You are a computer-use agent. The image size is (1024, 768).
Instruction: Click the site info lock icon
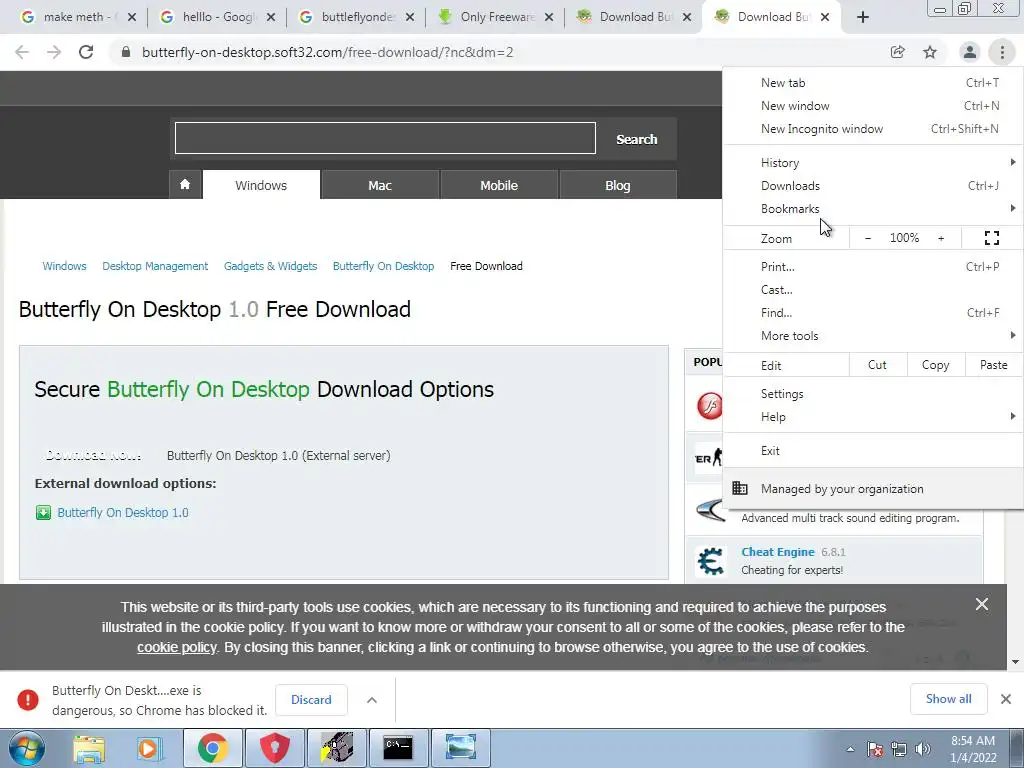click(x=126, y=52)
